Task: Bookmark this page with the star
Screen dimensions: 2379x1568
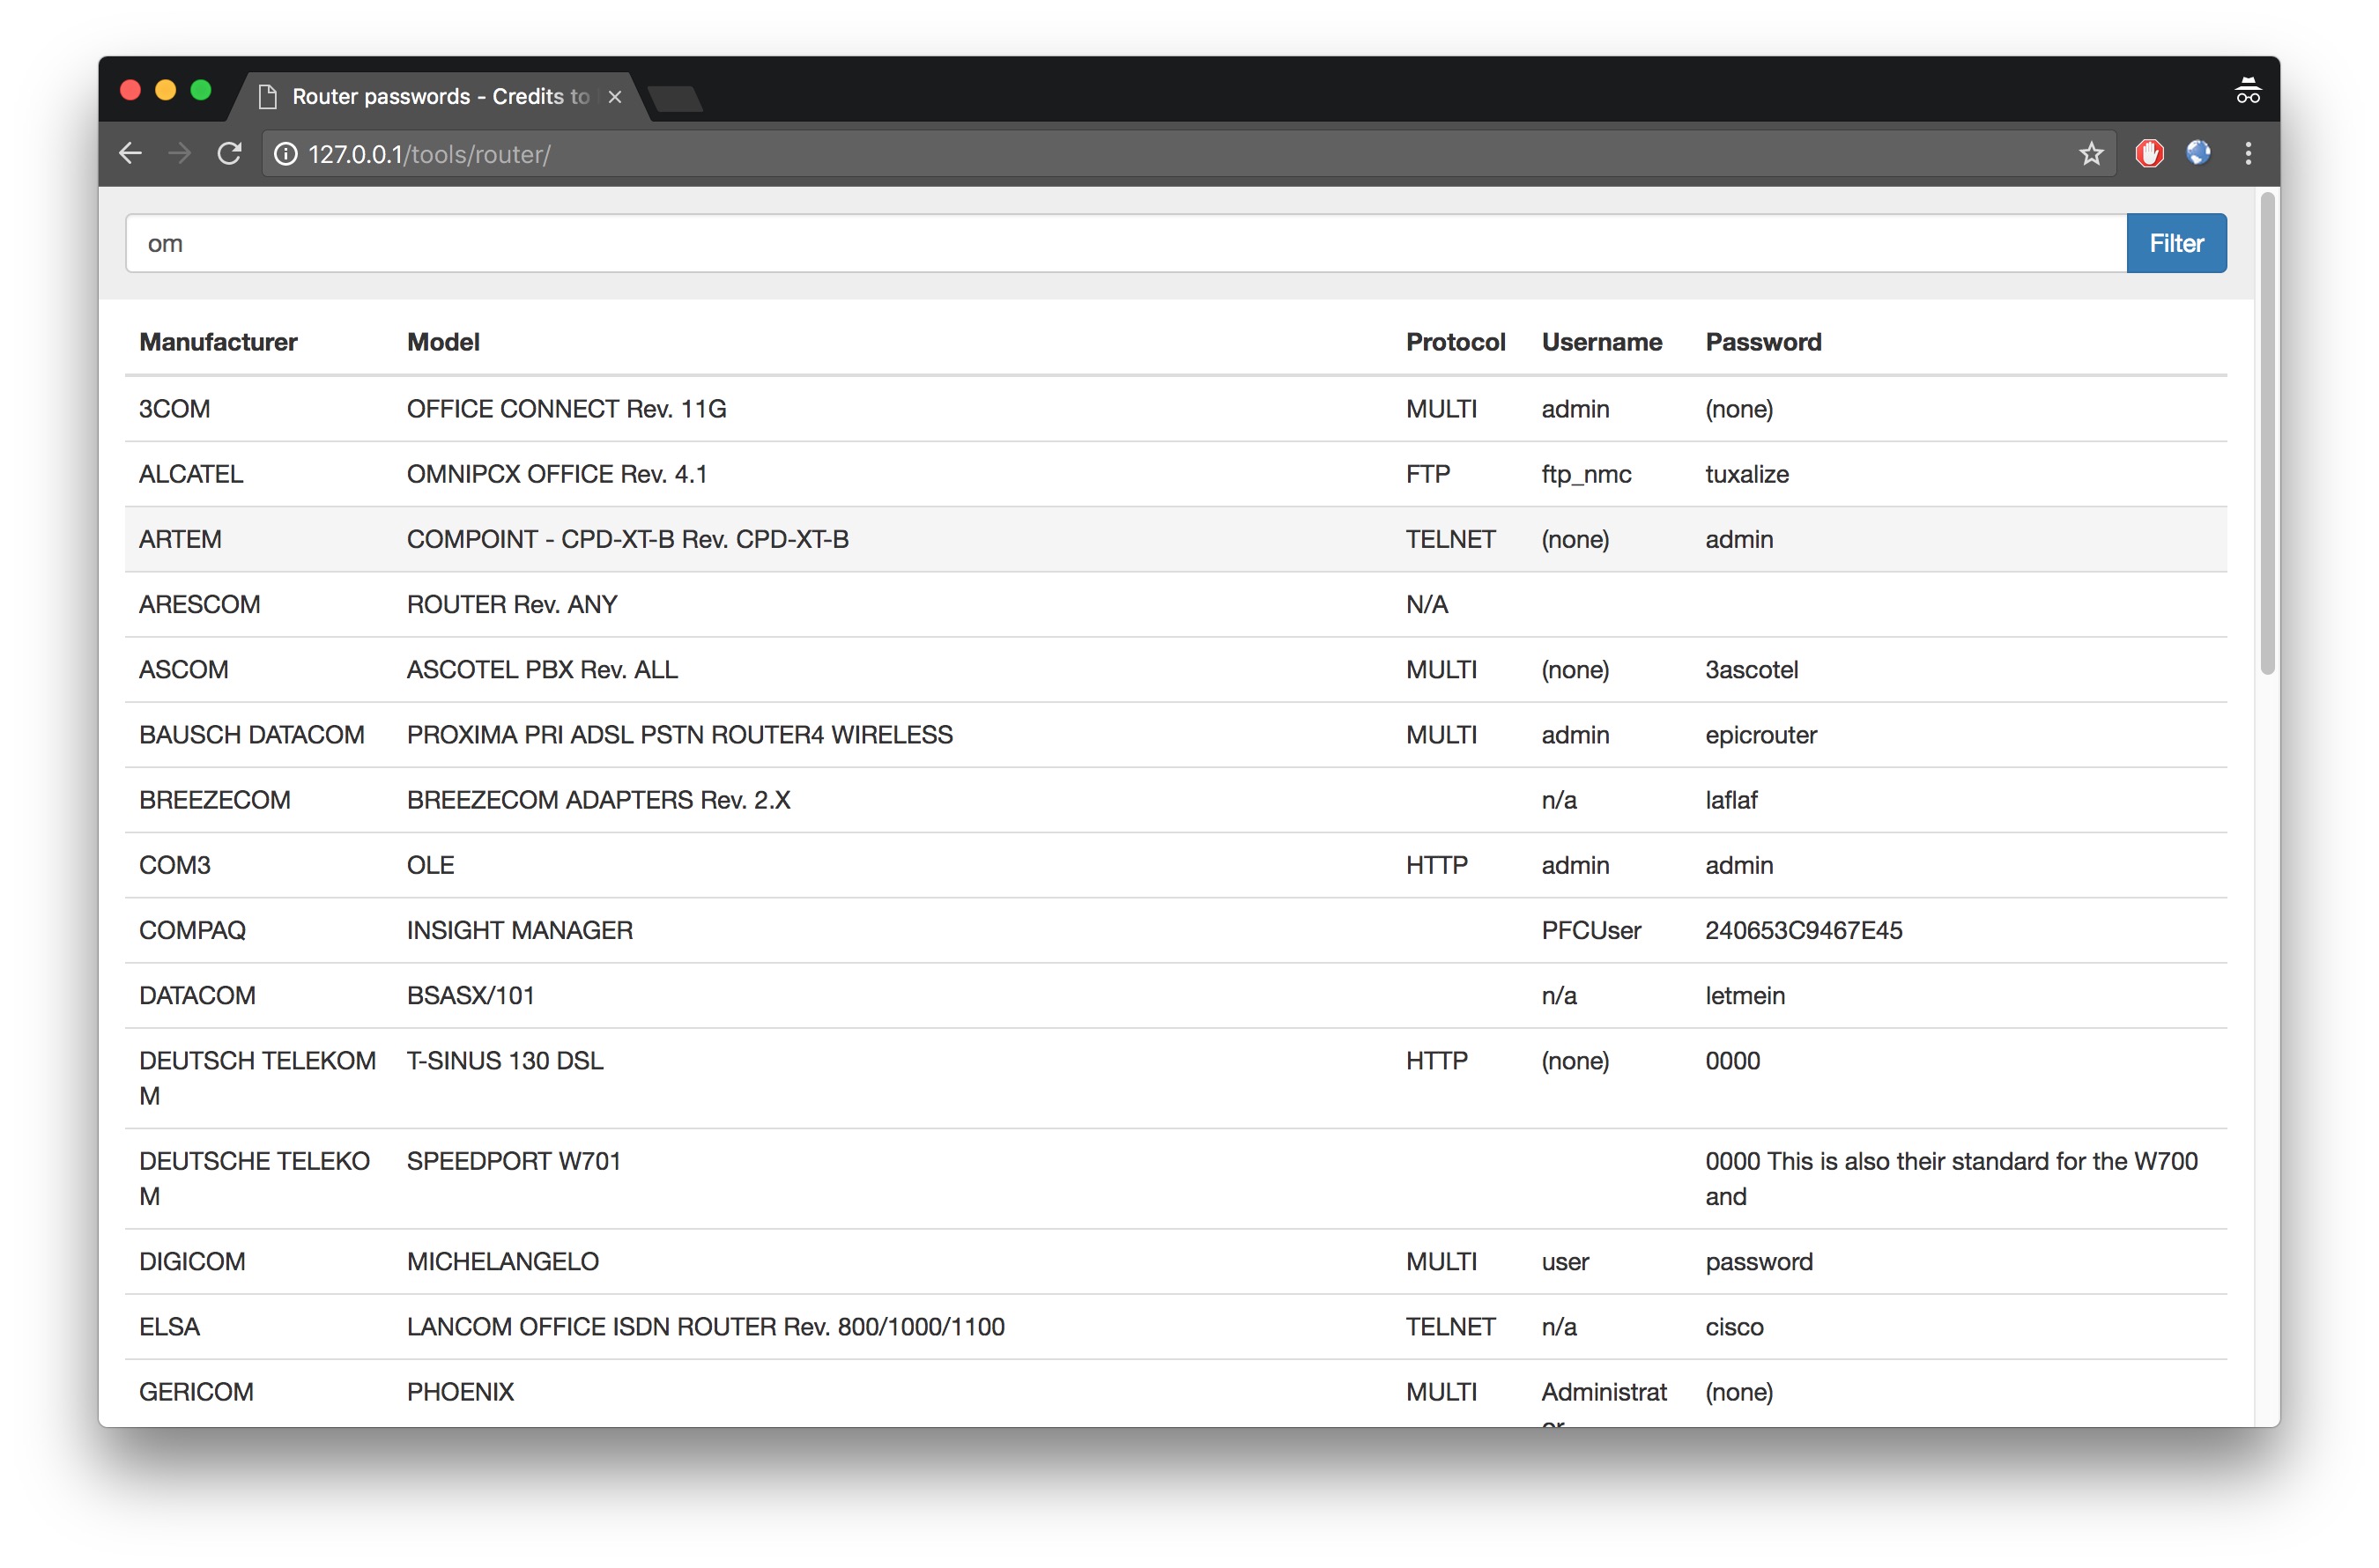Action: [2091, 154]
